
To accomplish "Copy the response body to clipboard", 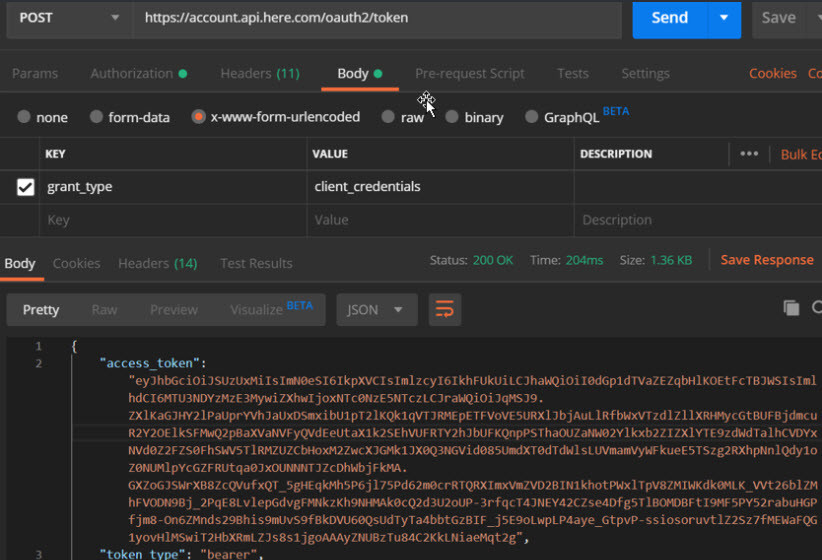I will 791,308.
